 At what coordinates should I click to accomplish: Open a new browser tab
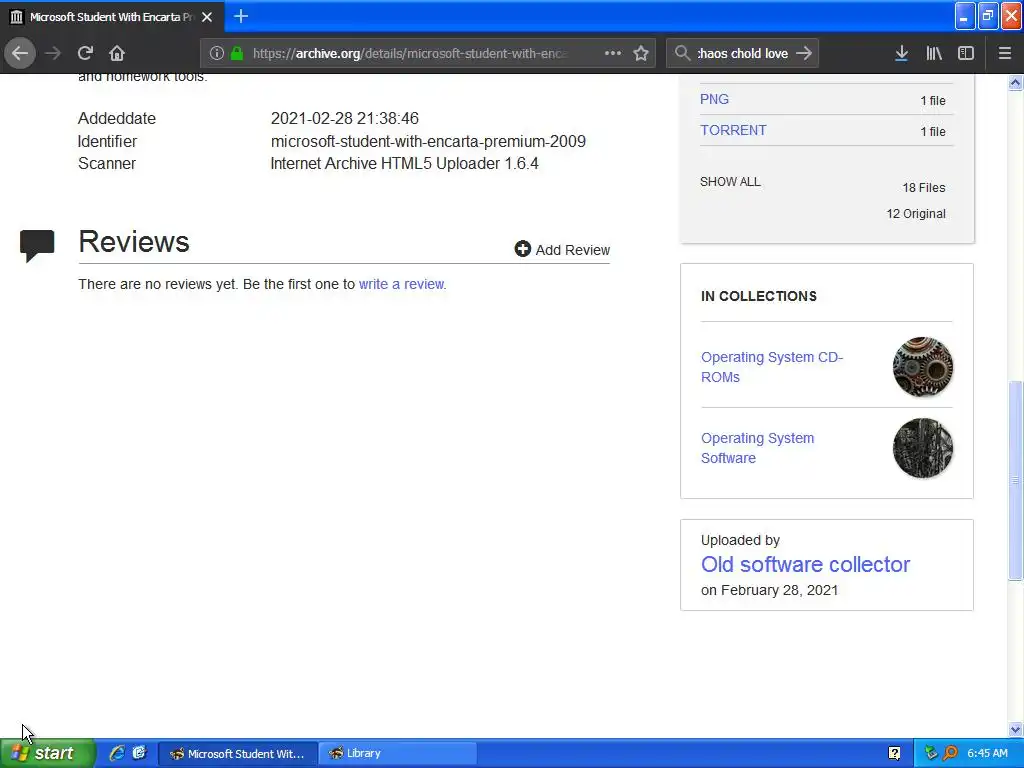click(241, 16)
